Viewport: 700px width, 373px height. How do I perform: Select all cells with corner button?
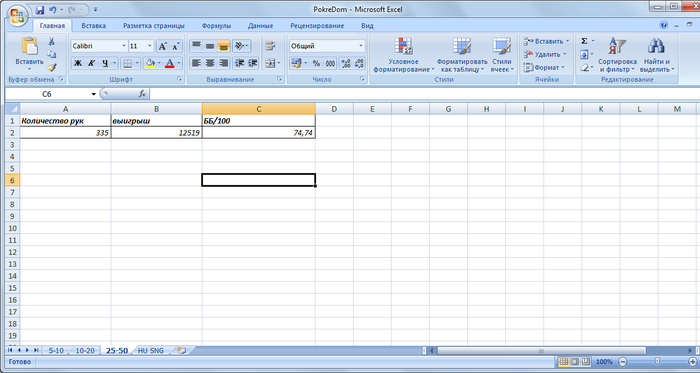click(x=12, y=109)
